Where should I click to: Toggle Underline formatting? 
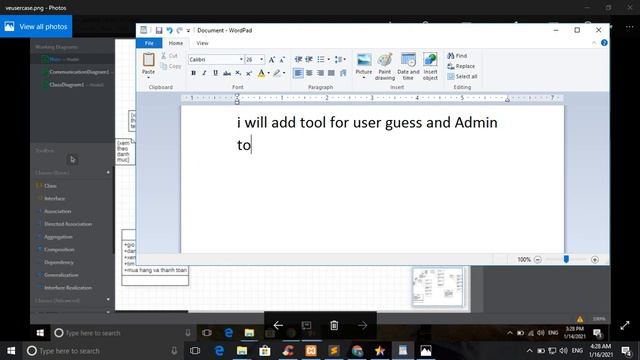[215, 73]
